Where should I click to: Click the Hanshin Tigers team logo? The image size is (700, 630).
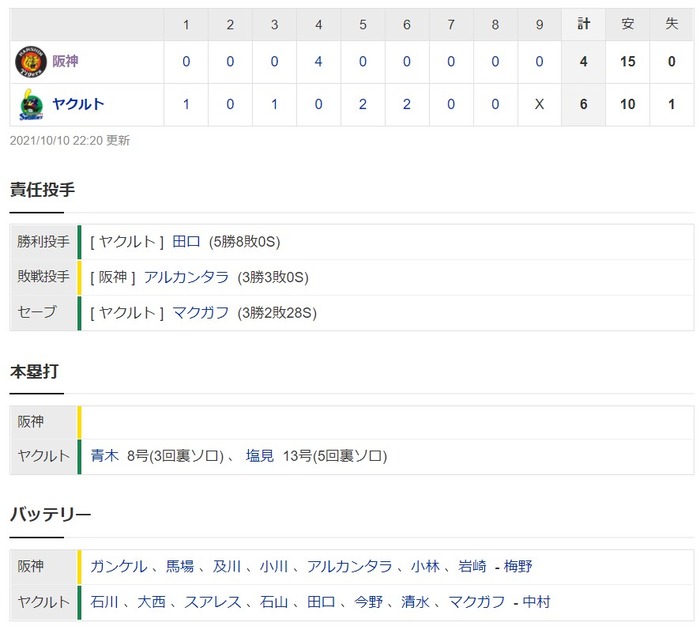(31, 62)
